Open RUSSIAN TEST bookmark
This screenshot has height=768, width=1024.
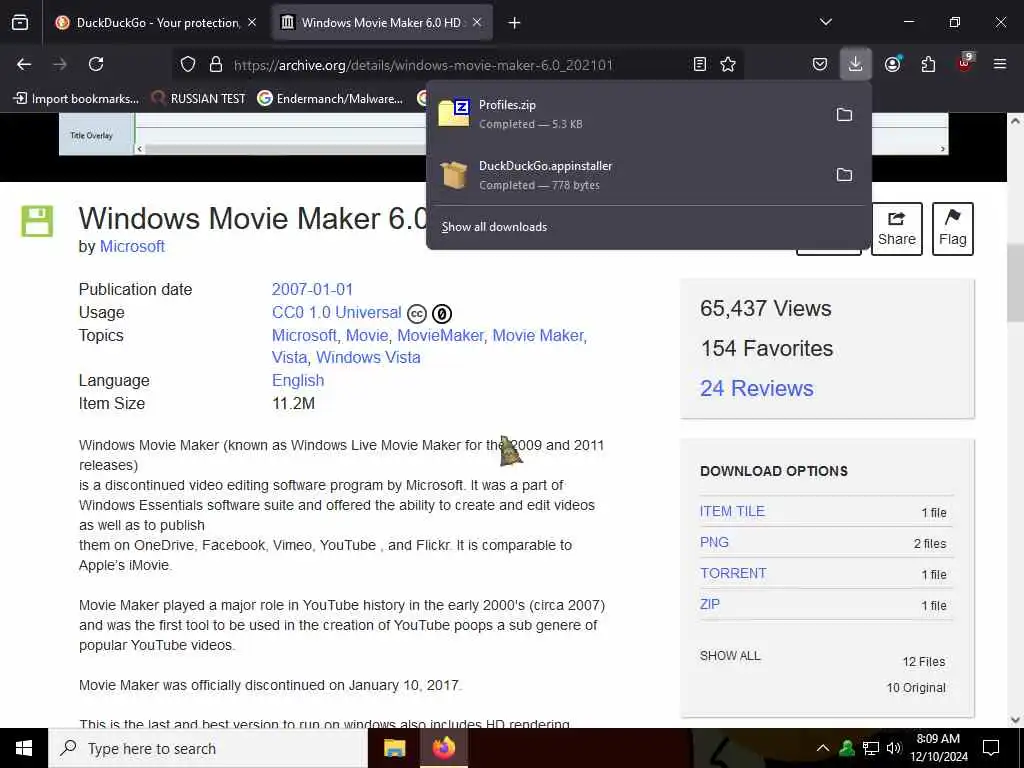(199, 99)
